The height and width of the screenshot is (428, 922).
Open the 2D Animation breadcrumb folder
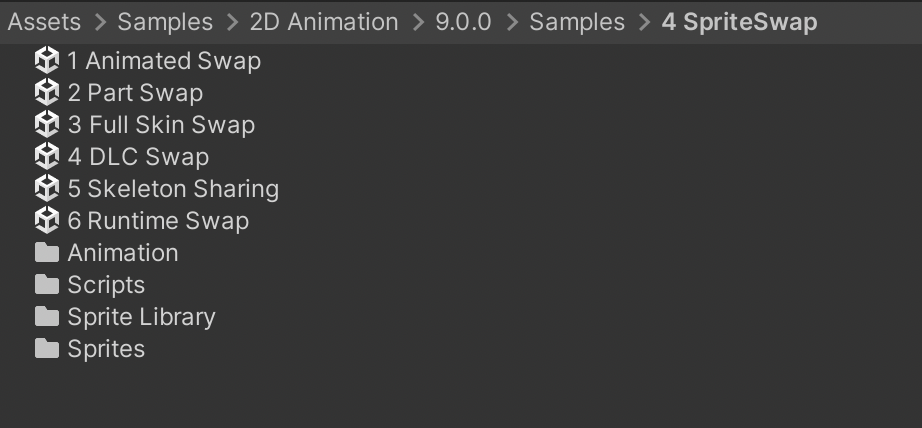[324, 22]
